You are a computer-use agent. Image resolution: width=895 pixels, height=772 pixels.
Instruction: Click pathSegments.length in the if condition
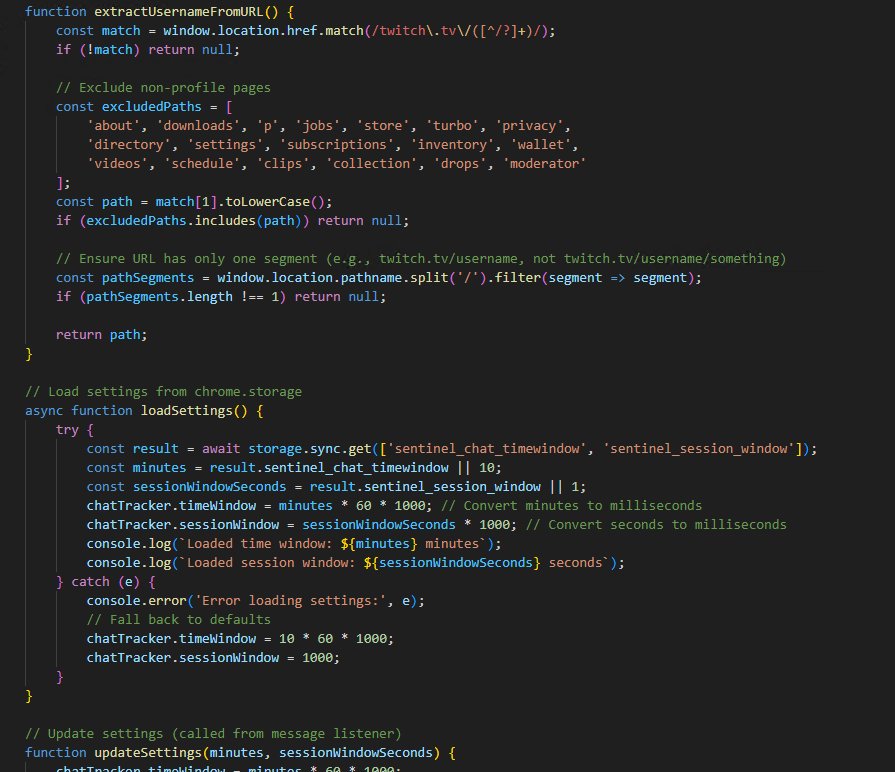pos(159,297)
